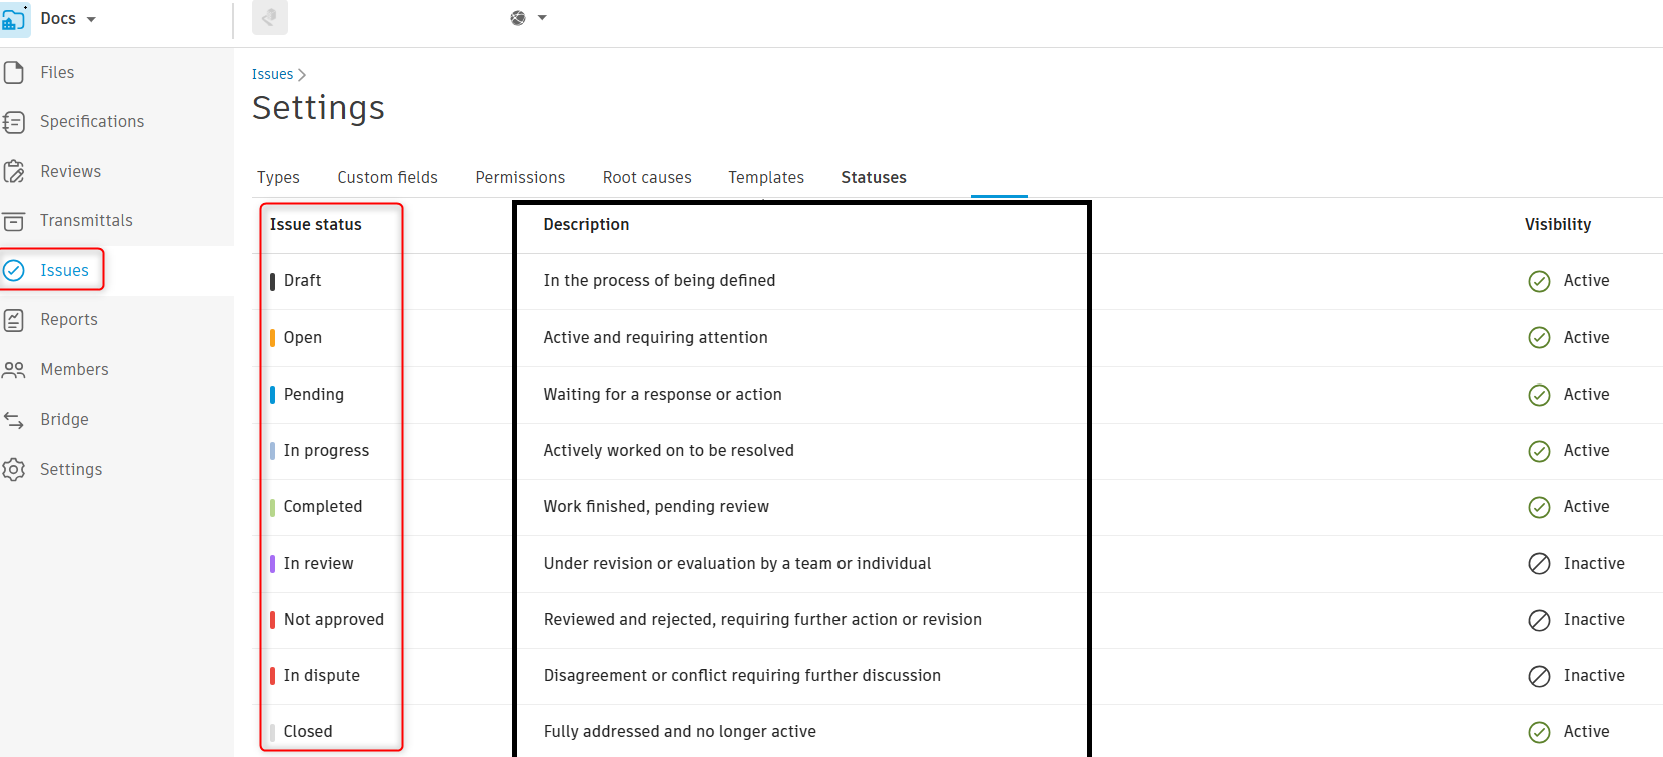
Task: Click the Specifications sidebar icon
Action: (14, 122)
